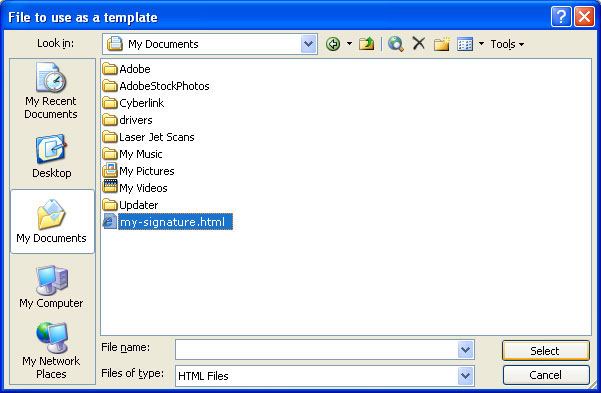
Task: Click the Cancel button
Action: pos(546,375)
